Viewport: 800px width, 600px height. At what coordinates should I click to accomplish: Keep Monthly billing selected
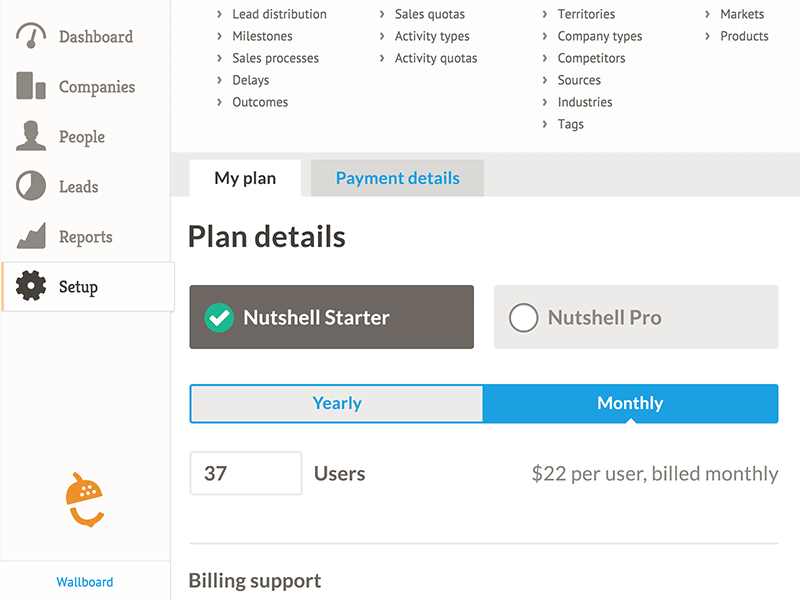[x=630, y=403]
